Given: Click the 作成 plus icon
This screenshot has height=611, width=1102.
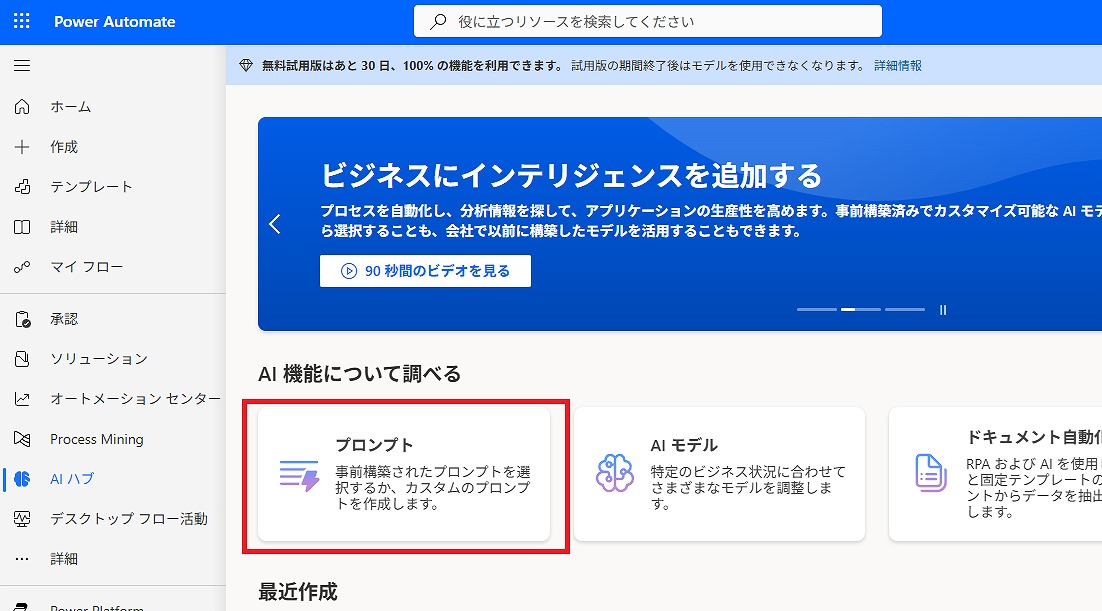Looking at the screenshot, I should [22, 147].
